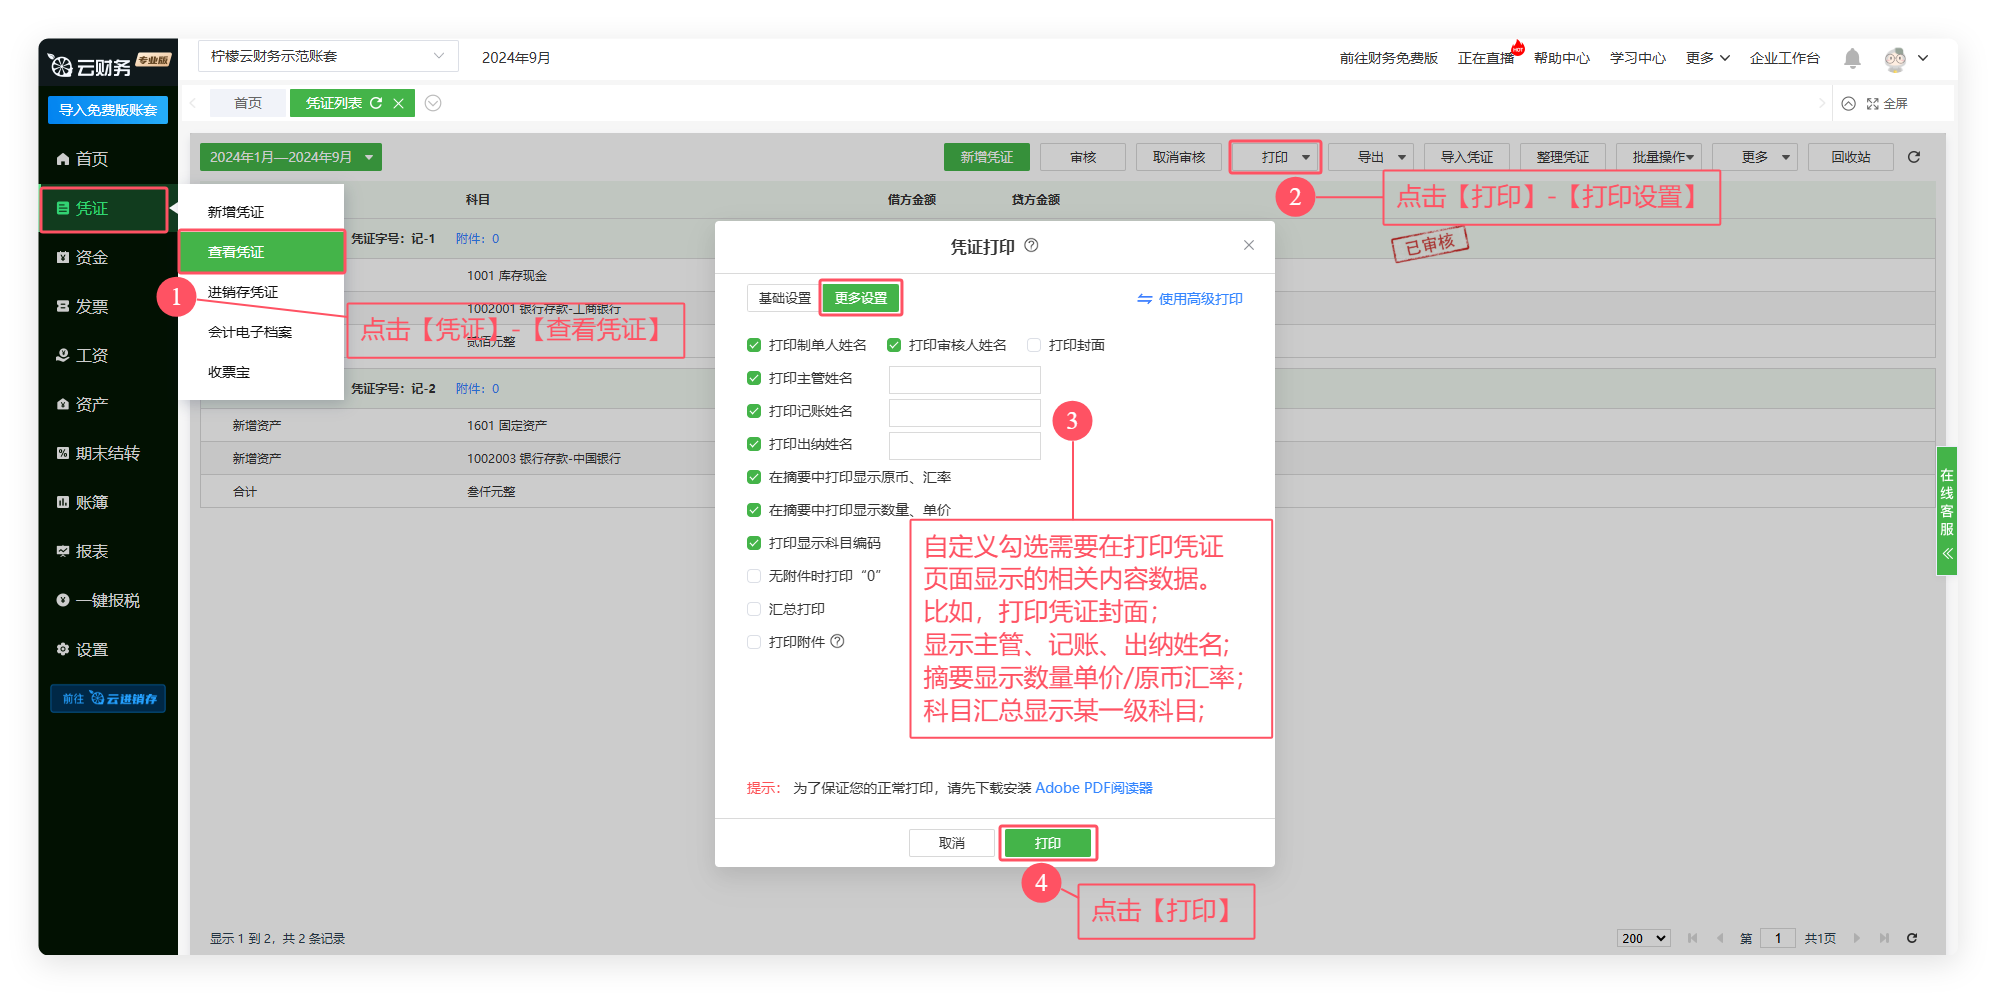Open the 200 rows-per-page dropdown

[1643, 938]
